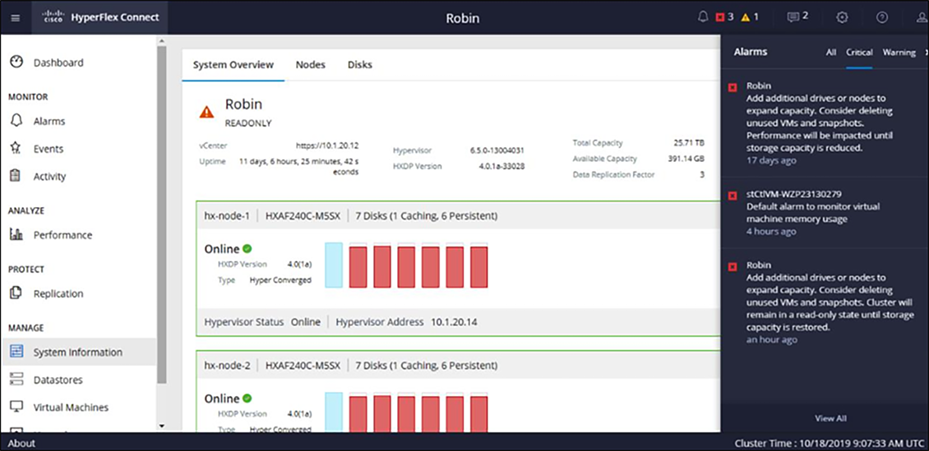Click the Robin cluster title in header

coord(463,18)
